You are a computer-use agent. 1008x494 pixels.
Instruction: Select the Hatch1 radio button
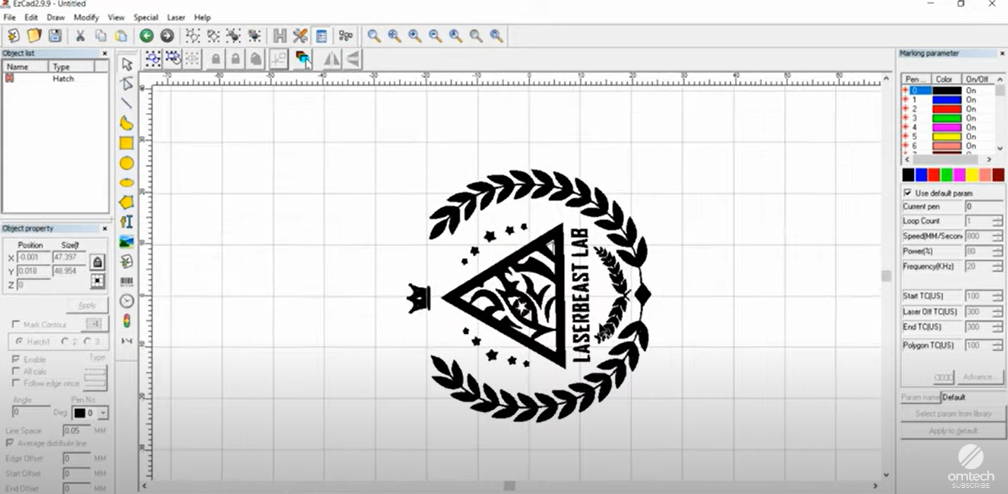click(x=21, y=341)
